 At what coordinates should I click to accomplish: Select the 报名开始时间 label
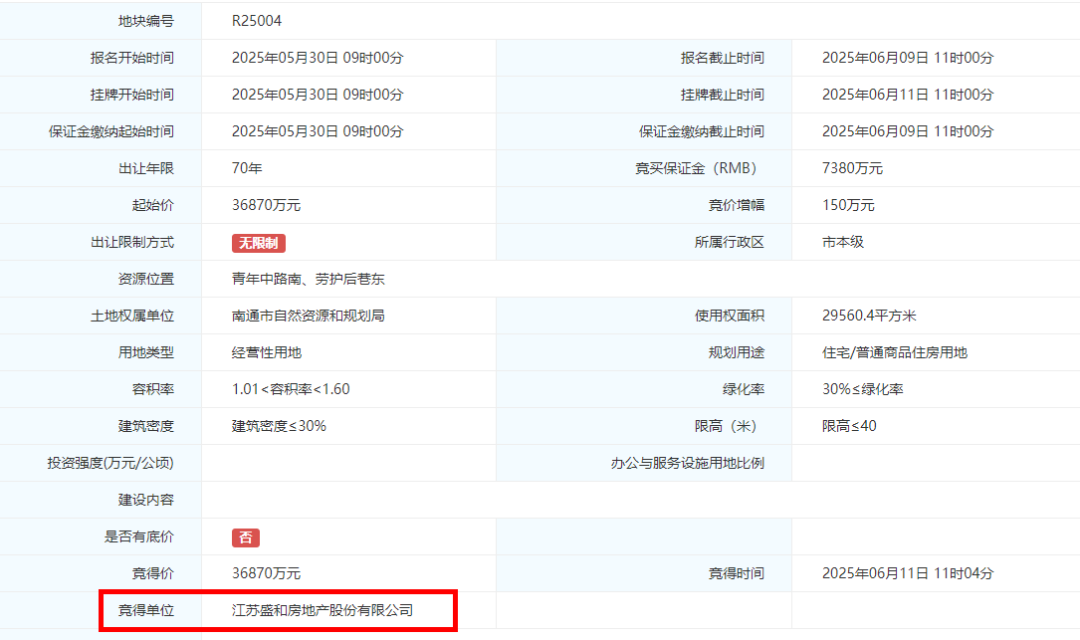132,58
